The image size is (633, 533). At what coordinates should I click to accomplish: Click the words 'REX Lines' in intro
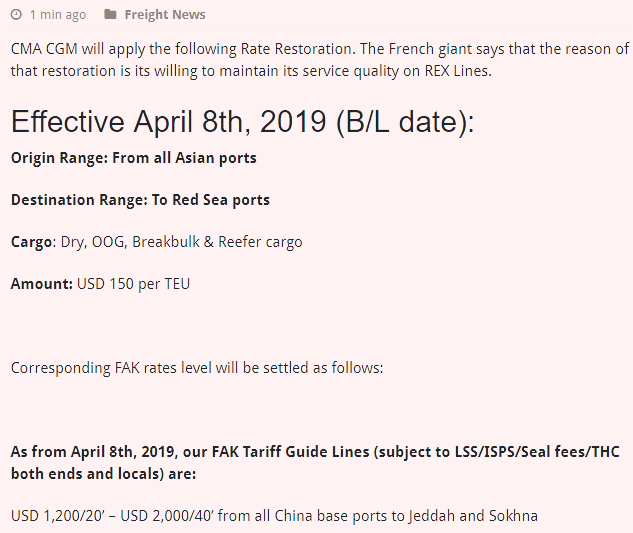point(457,71)
